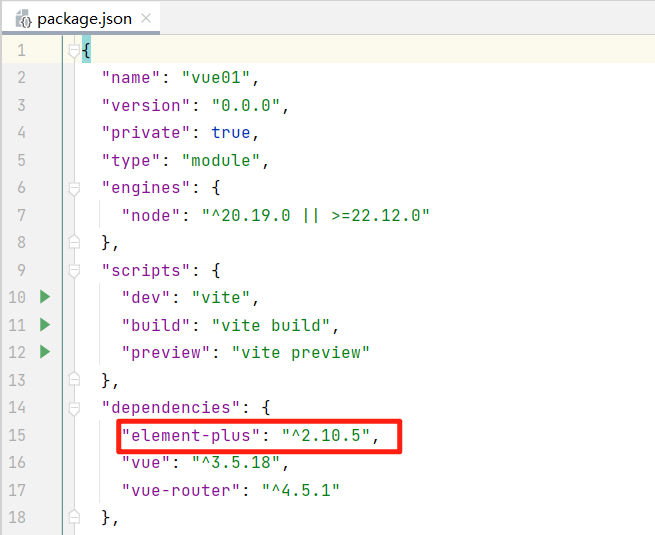Click the true value on line 4

231,133
